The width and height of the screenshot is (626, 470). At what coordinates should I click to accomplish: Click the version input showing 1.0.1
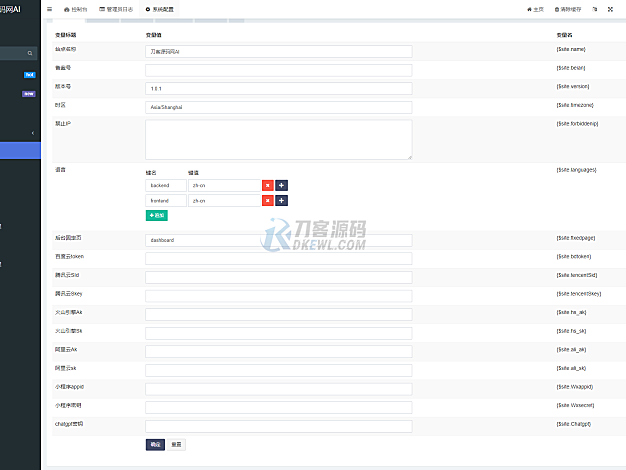tap(279, 89)
